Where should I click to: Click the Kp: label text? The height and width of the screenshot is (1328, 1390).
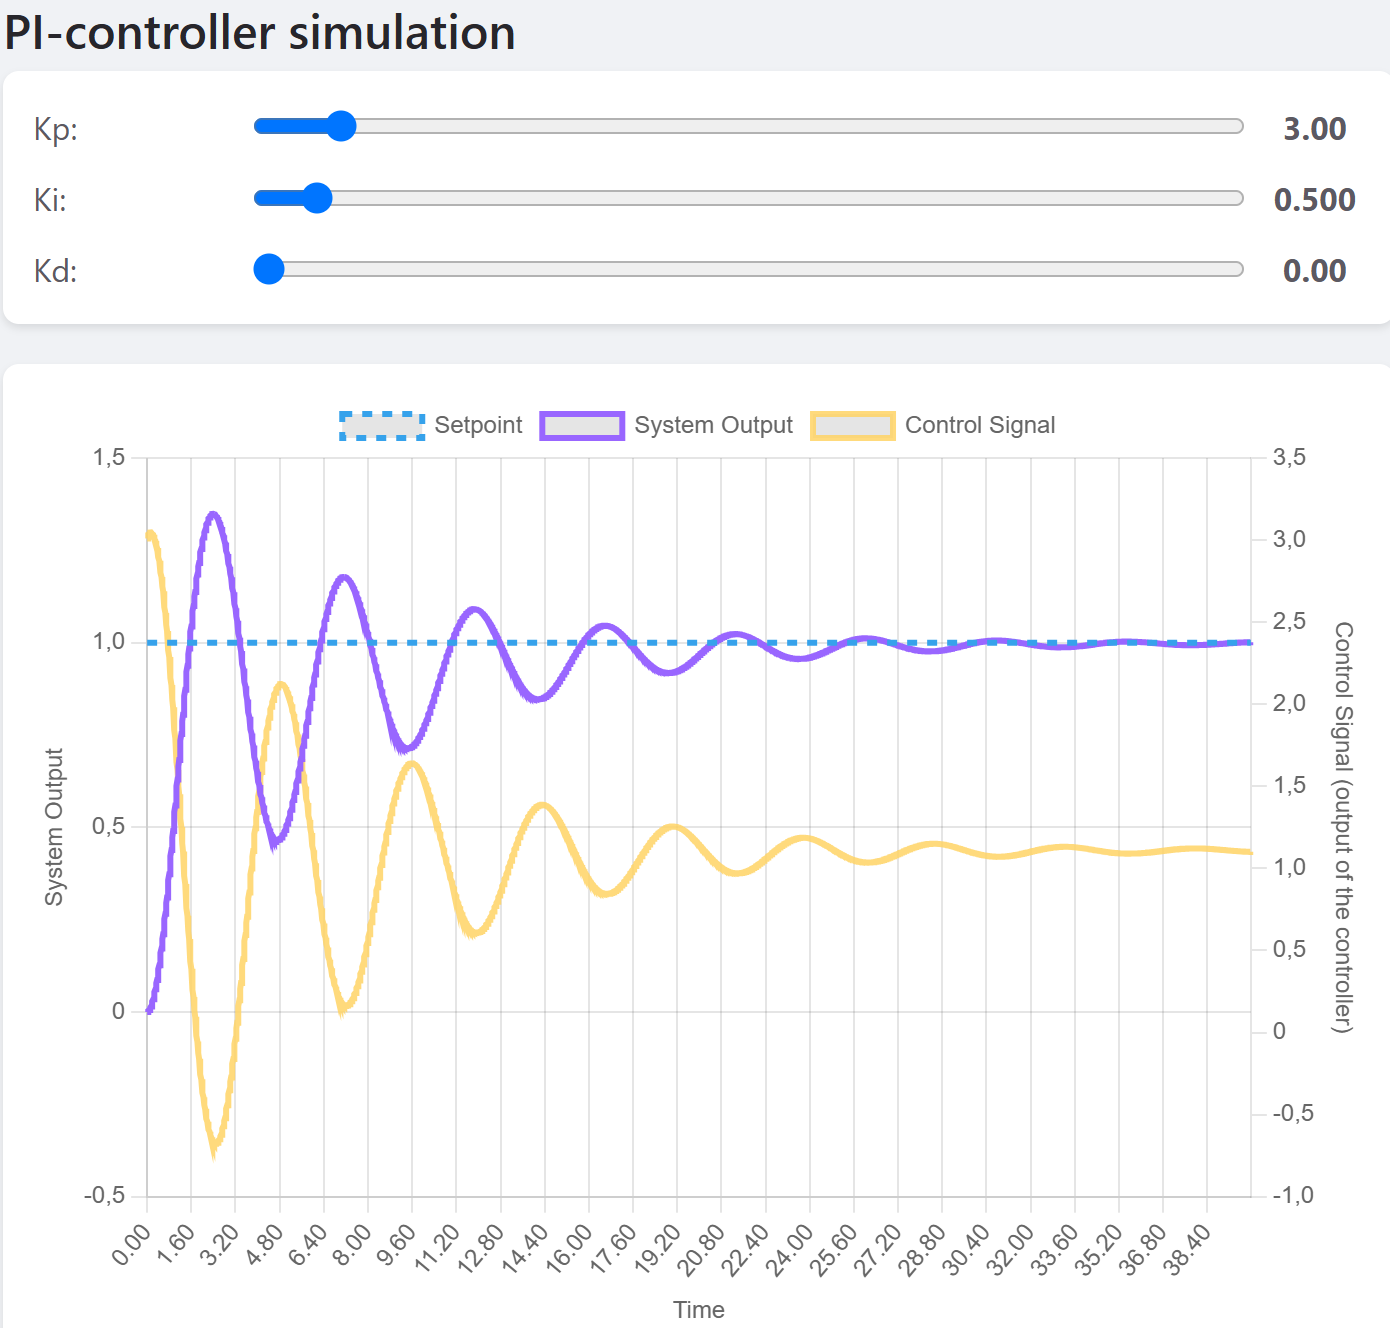56,130
